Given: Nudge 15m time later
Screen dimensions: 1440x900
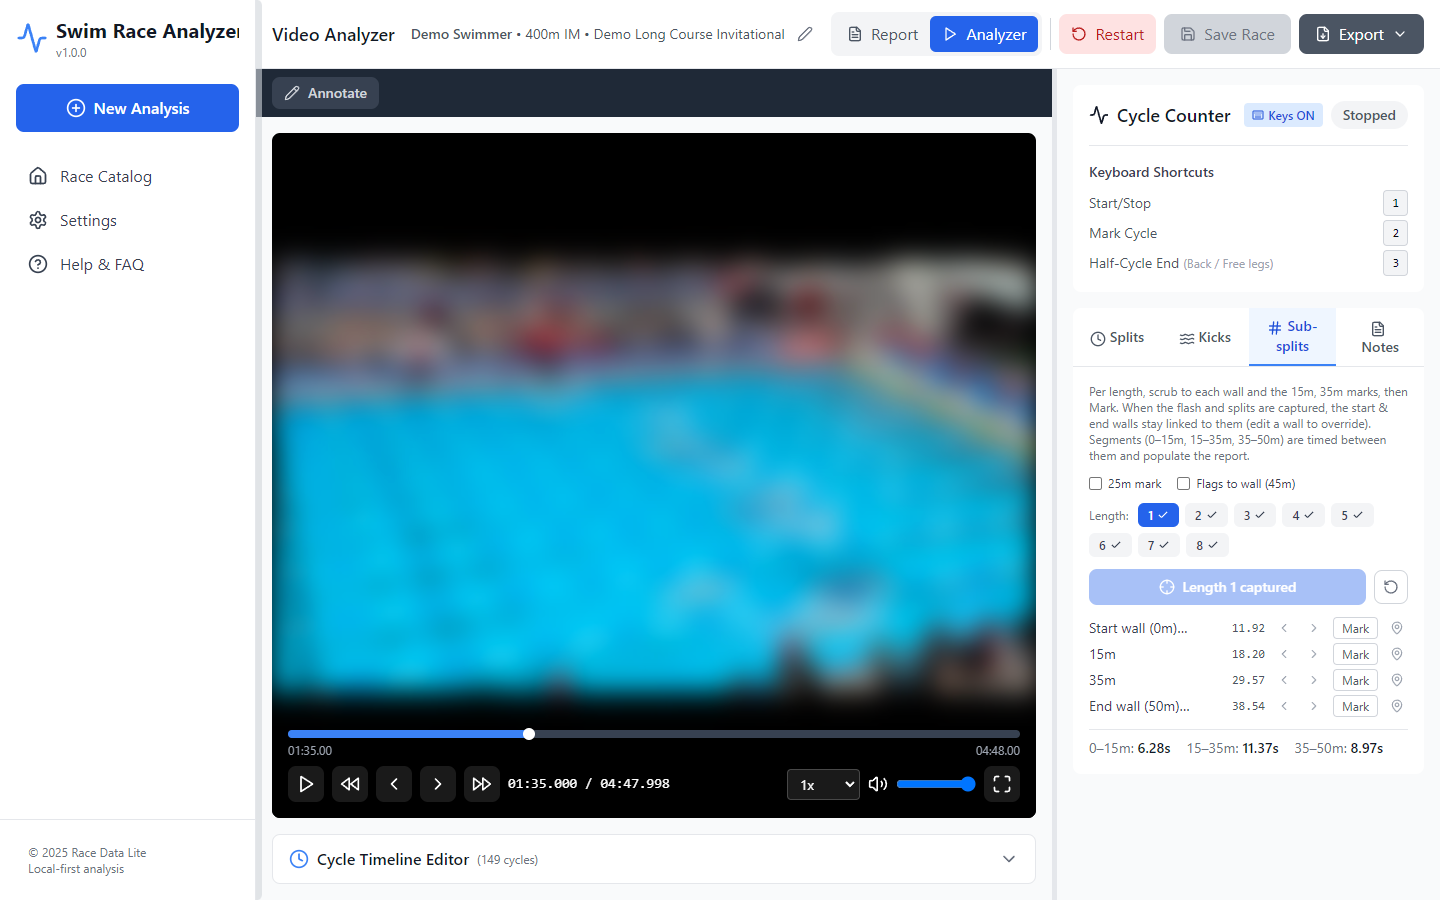Looking at the screenshot, I should pyautogui.click(x=1314, y=654).
